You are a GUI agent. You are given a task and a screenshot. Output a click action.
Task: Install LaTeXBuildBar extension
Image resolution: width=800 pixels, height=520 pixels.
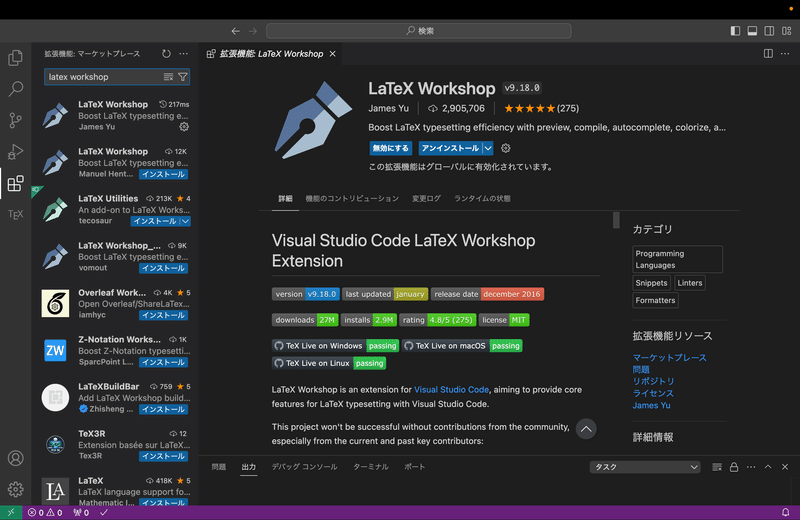pyautogui.click(x=163, y=409)
